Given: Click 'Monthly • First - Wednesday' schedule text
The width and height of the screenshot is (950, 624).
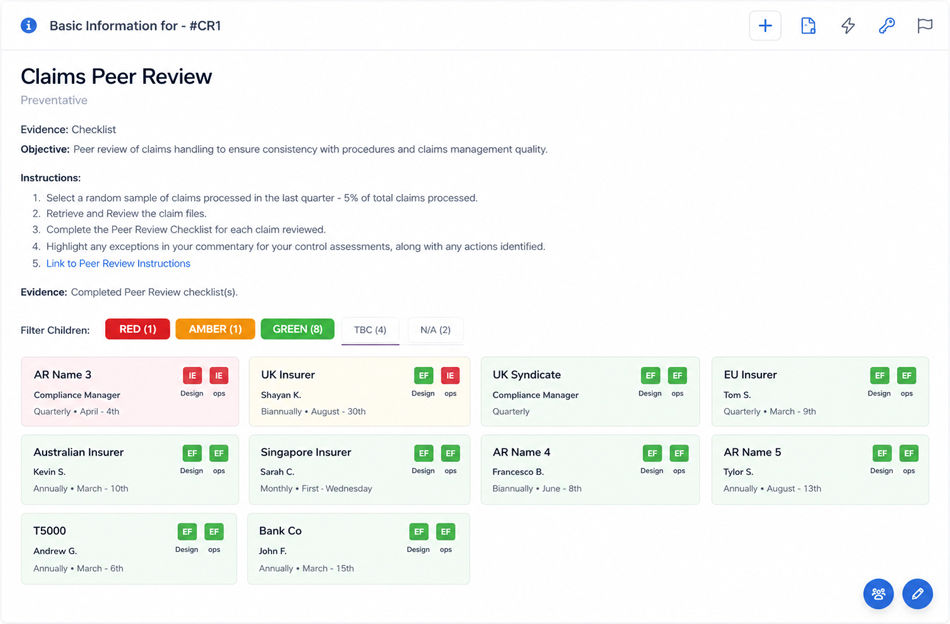Looking at the screenshot, I should point(316,489).
